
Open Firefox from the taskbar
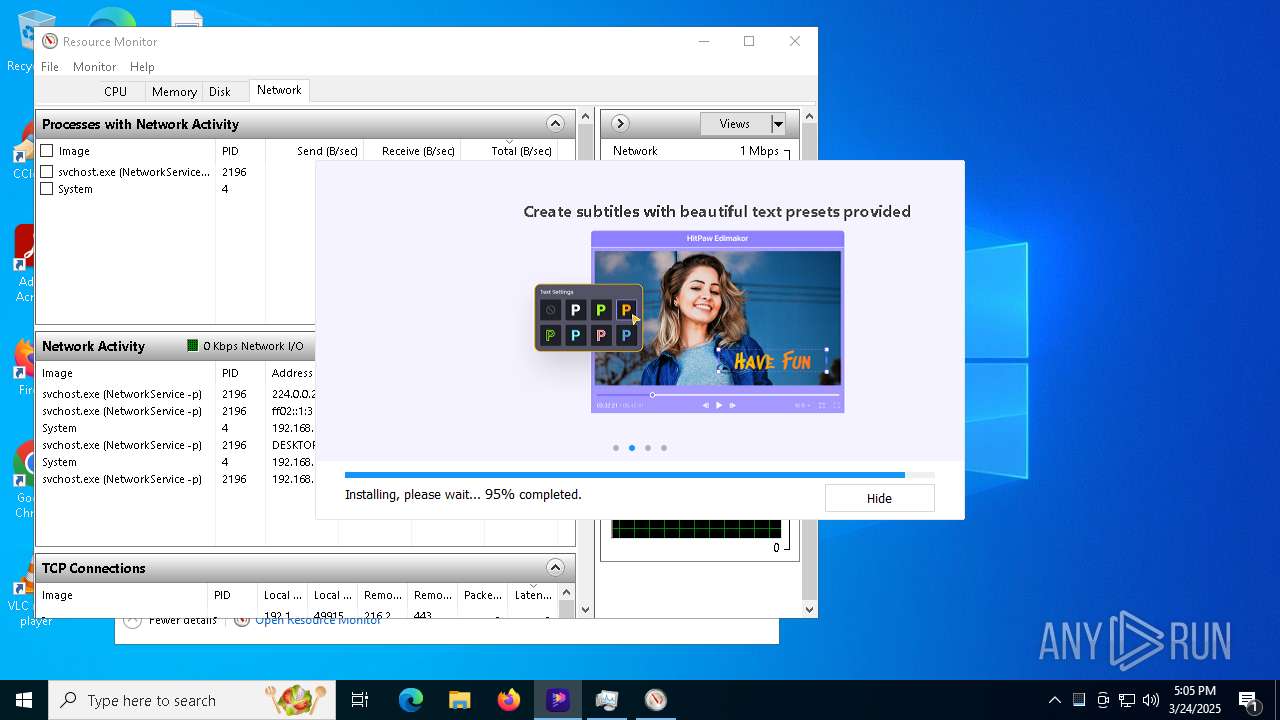tap(509, 700)
